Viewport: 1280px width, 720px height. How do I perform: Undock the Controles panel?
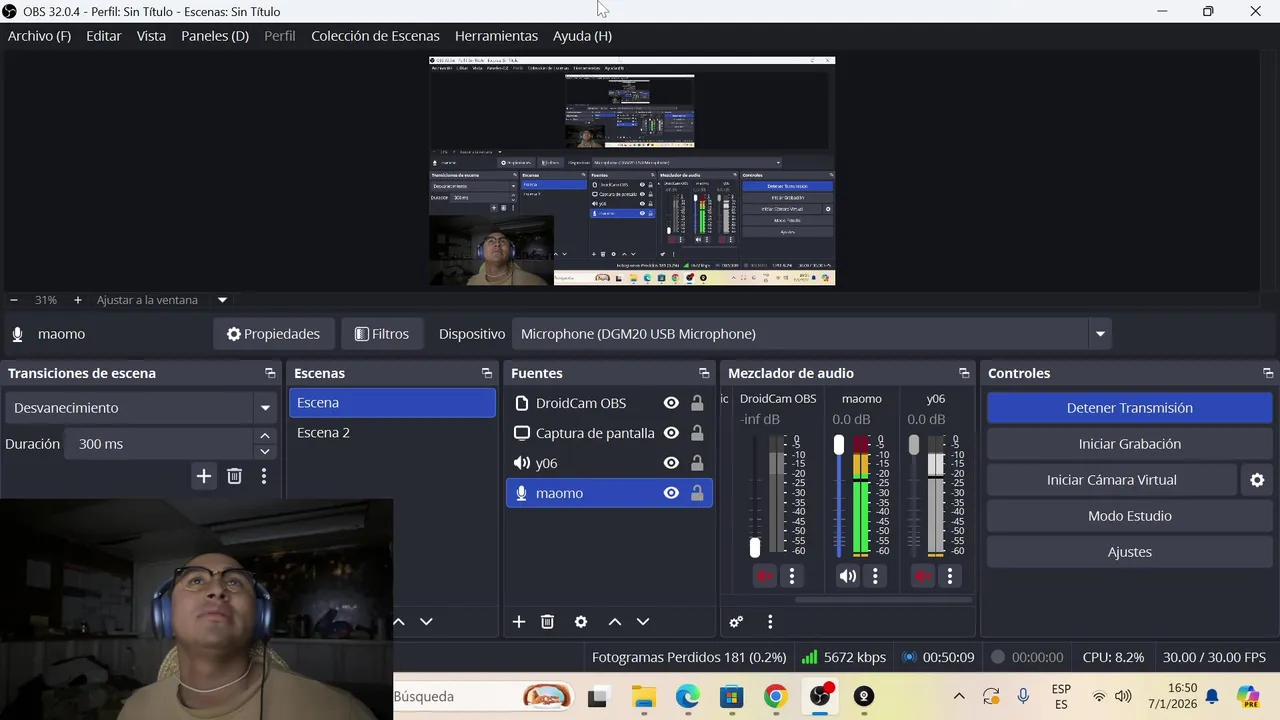click(x=1268, y=373)
